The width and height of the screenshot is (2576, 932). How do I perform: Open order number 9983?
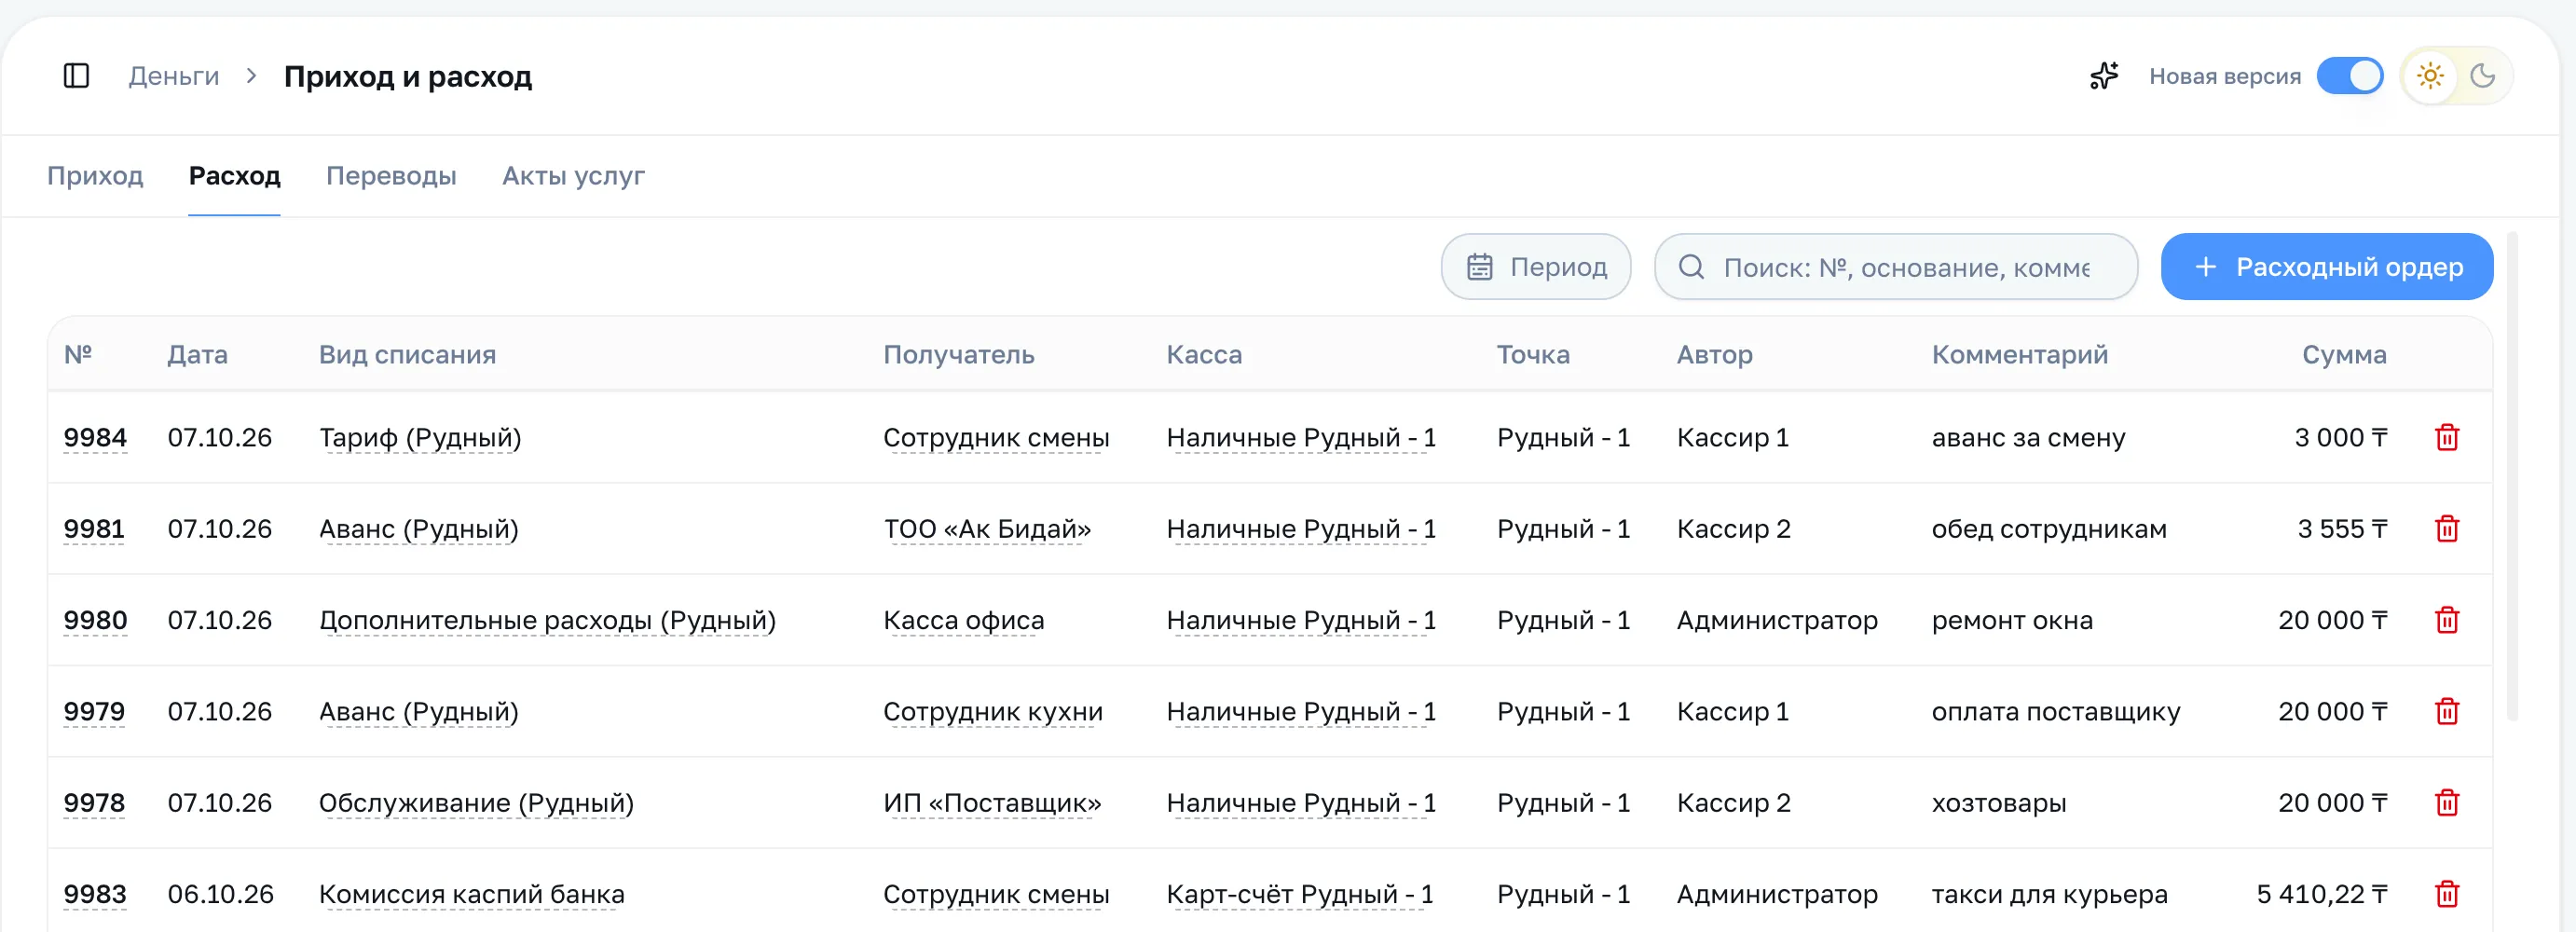click(x=94, y=895)
